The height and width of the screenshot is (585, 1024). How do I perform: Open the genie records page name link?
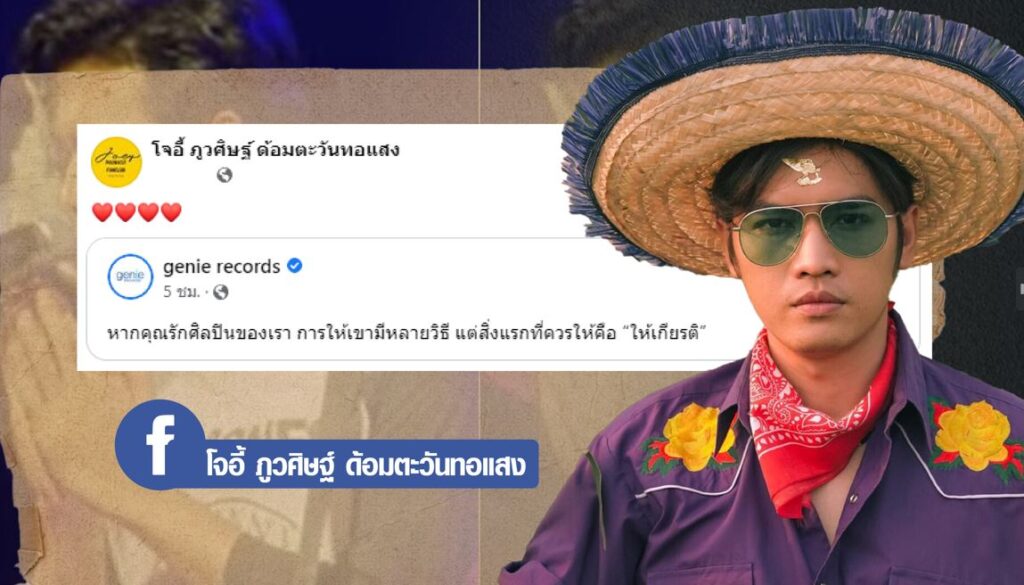click(221, 266)
